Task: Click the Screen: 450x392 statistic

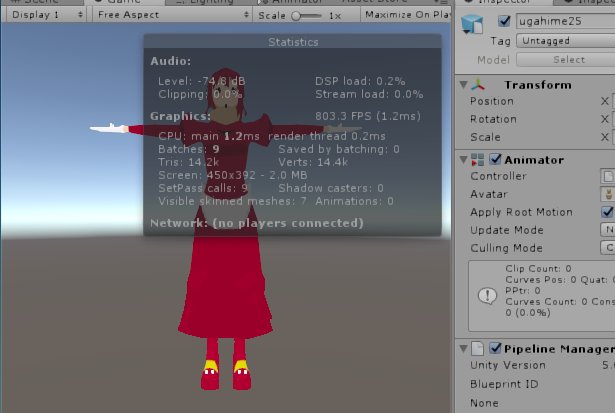Action: [x=233, y=175]
